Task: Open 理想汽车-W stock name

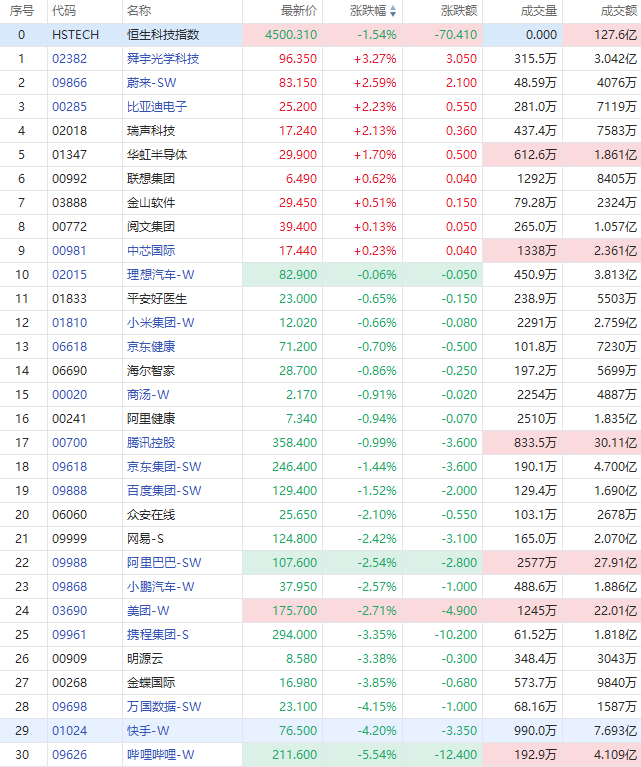Action: point(160,274)
